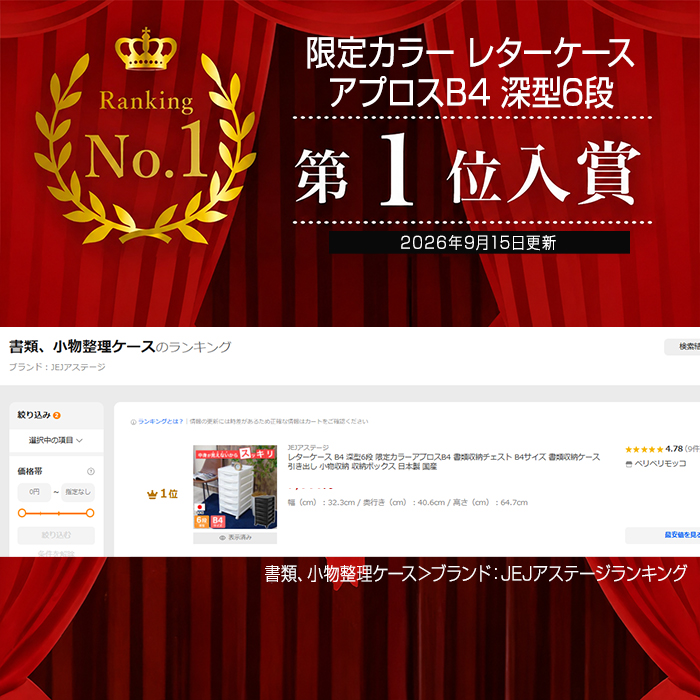Viewport: 700px width, 700px height.
Task: Grab the right handle of the price slider
Action: (90, 513)
